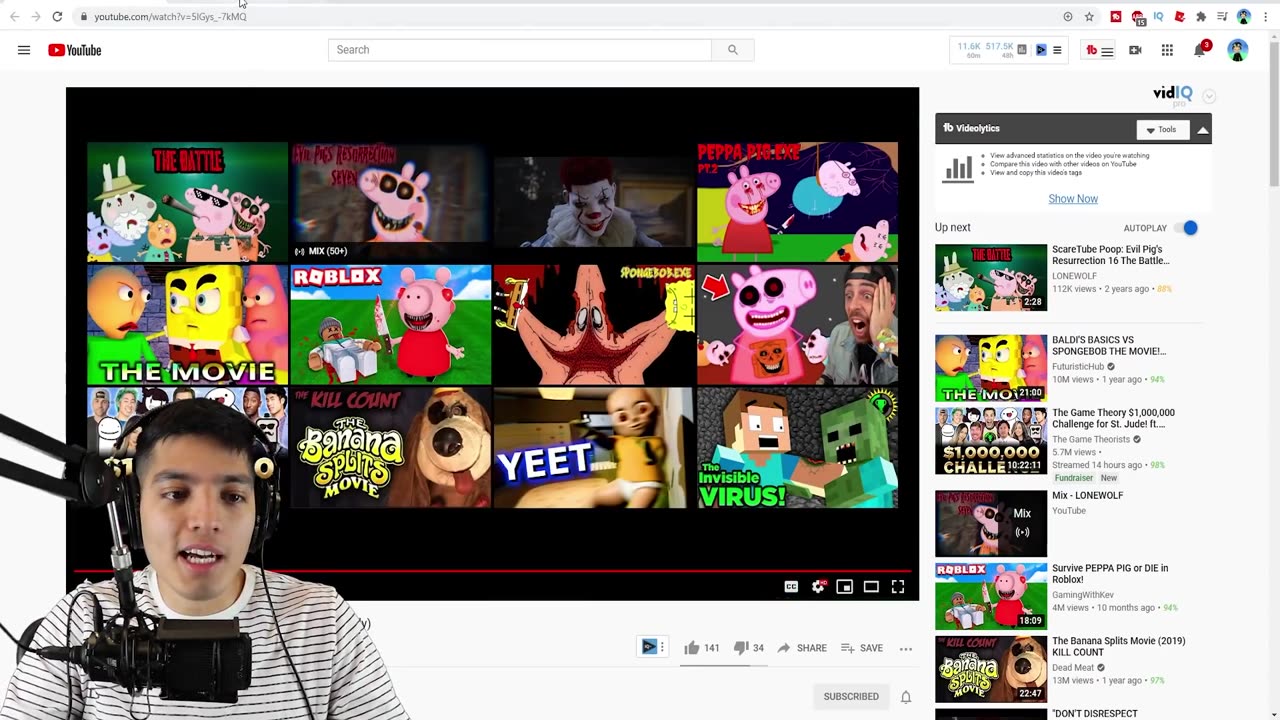Reload the page in browser
Image resolution: width=1280 pixels, height=720 pixels.
coord(57,17)
